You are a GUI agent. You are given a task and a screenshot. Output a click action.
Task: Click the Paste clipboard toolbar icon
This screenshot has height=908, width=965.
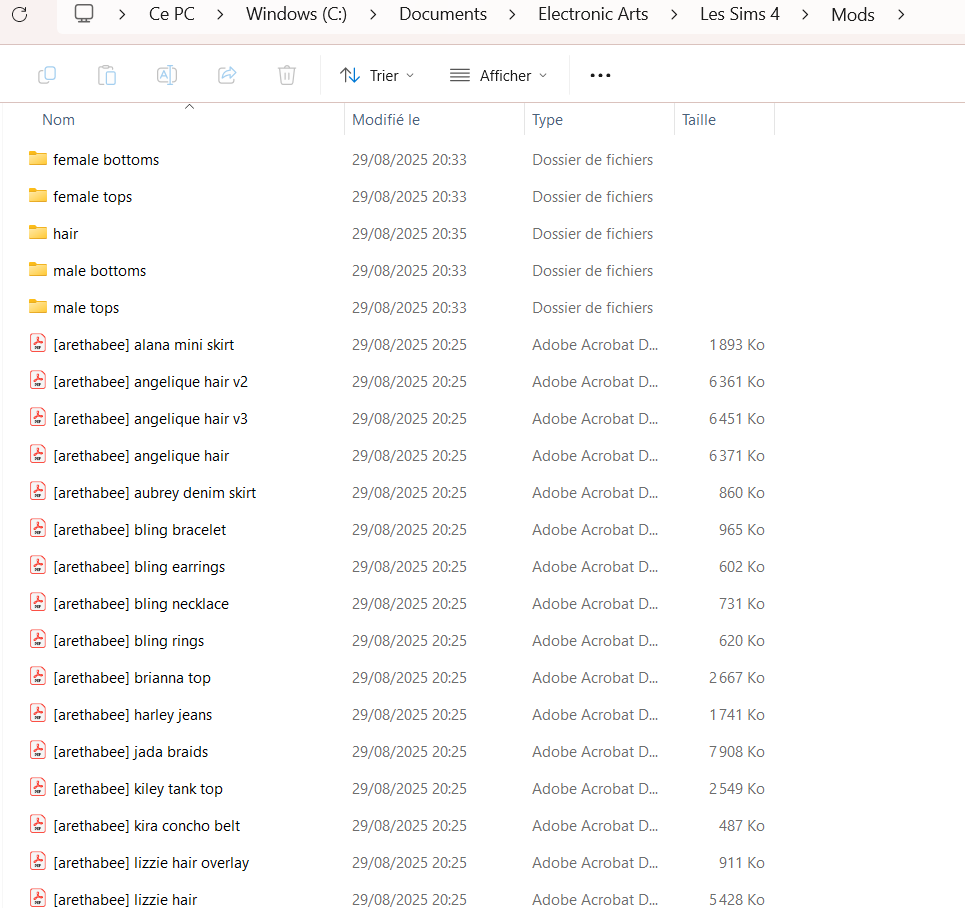point(107,75)
